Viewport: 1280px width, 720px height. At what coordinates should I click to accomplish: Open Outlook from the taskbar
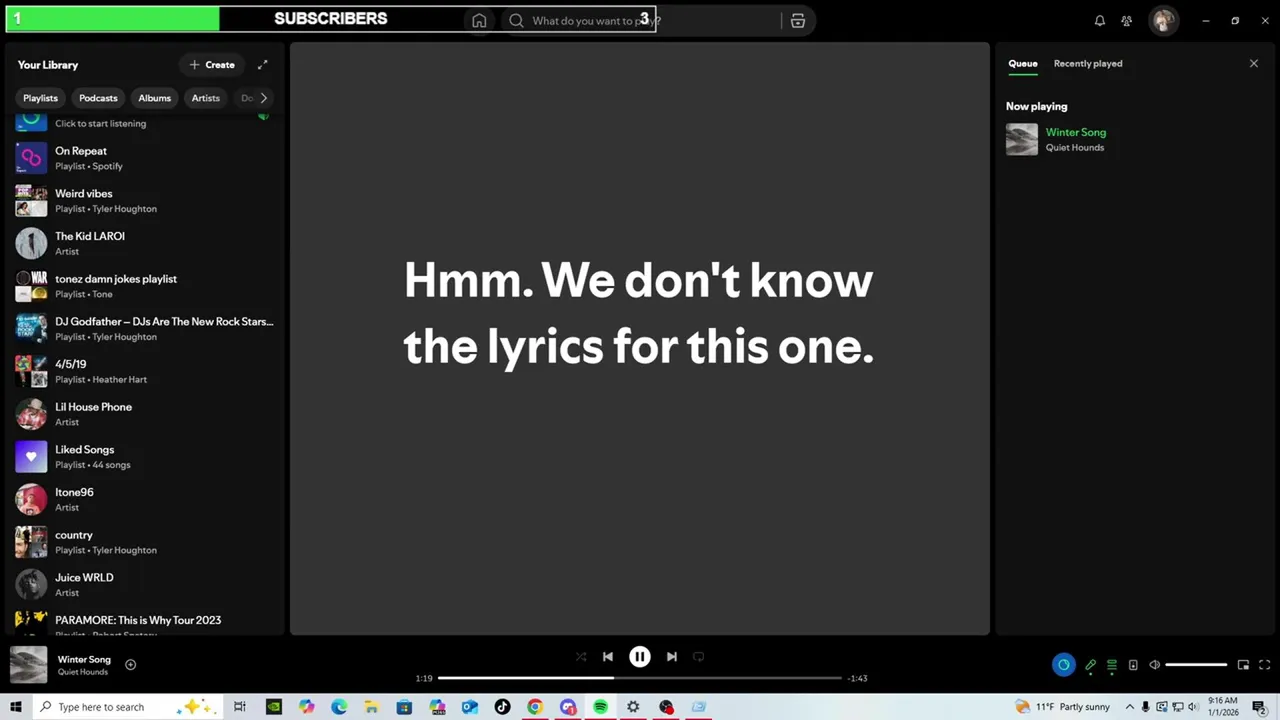(470, 707)
